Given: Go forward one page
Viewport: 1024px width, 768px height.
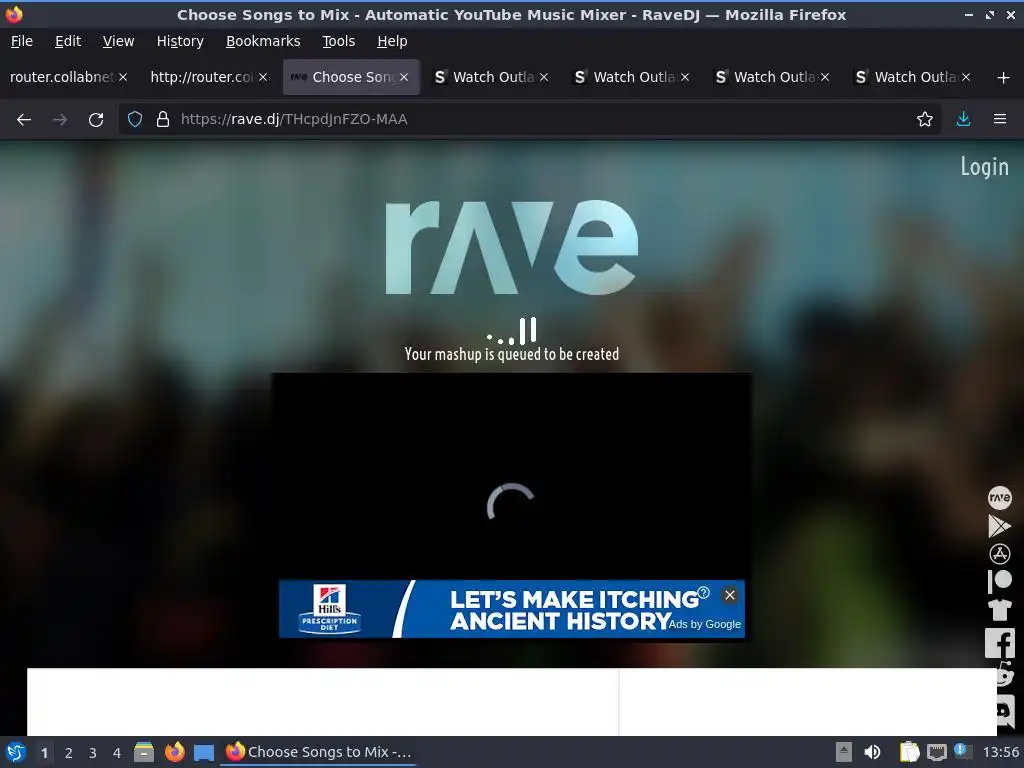Looking at the screenshot, I should [x=60, y=120].
